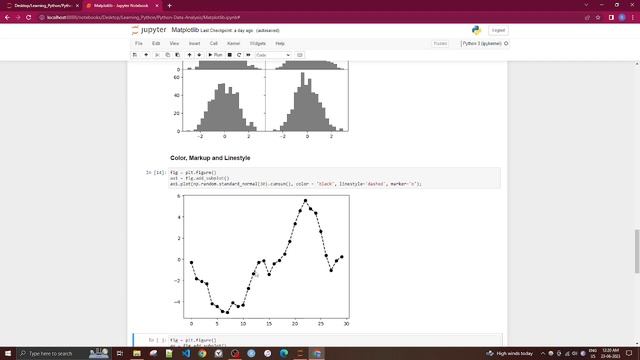
Task: Open the browser three-dot menu
Action: (633, 18)
